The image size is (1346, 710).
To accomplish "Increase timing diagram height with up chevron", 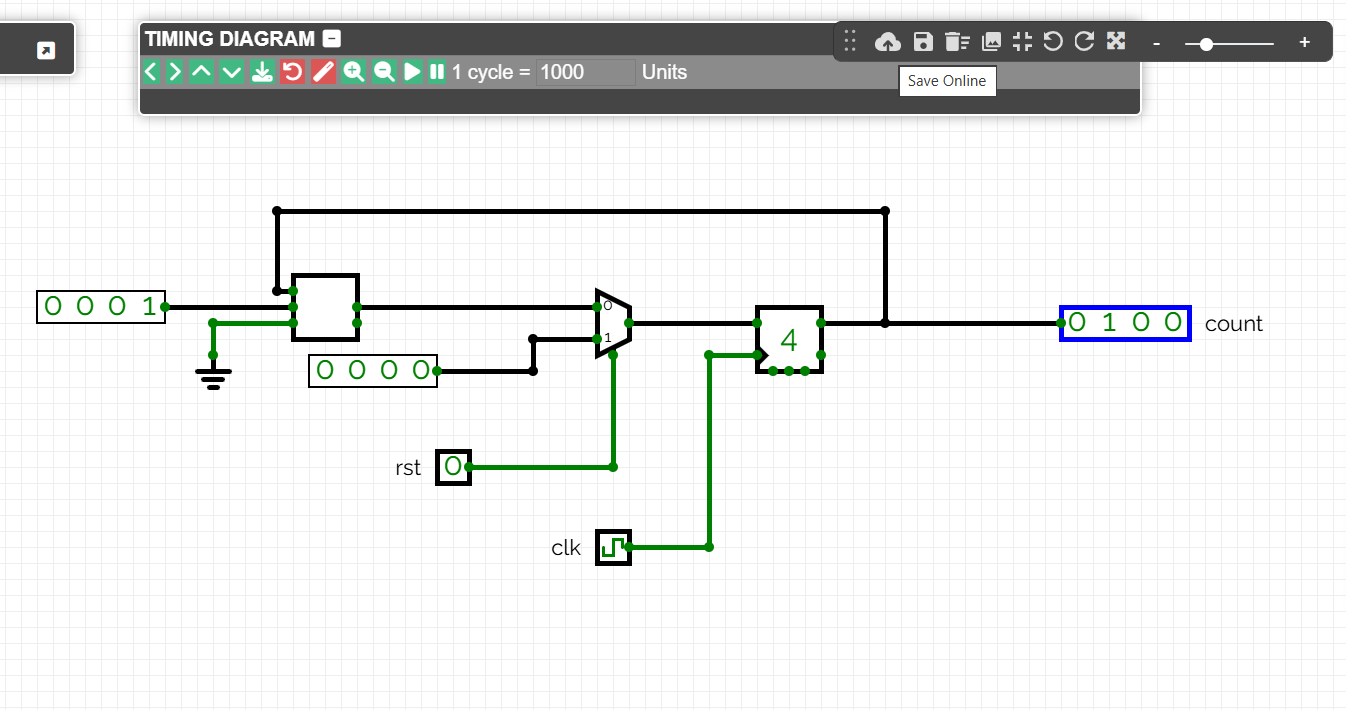I will coord(201,72).
